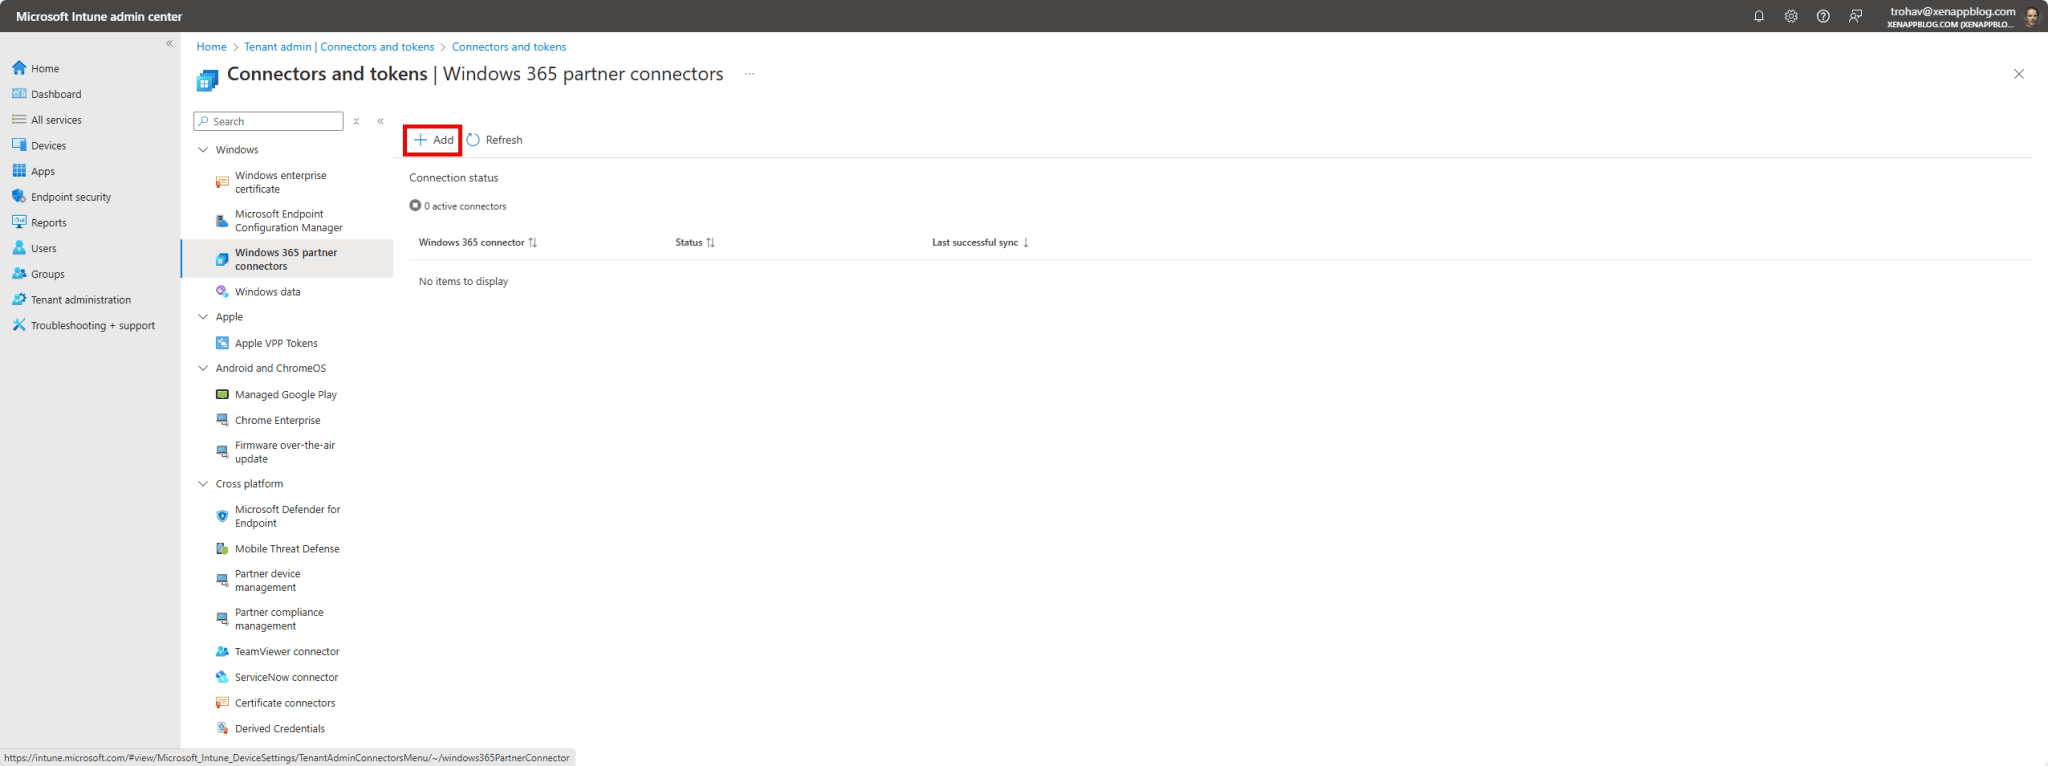Click the All services list icon
2048x766 pixels.
19,120
